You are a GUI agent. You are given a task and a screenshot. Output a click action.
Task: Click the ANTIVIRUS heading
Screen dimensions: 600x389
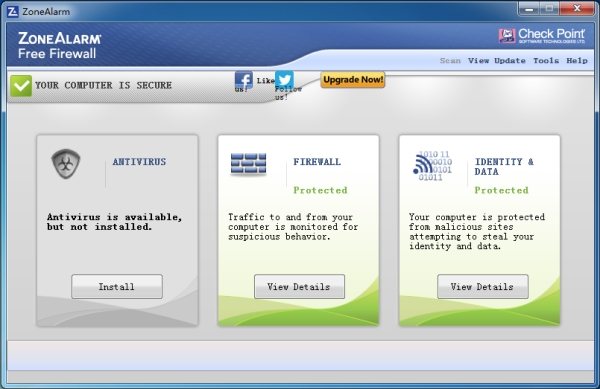point(139,162)
